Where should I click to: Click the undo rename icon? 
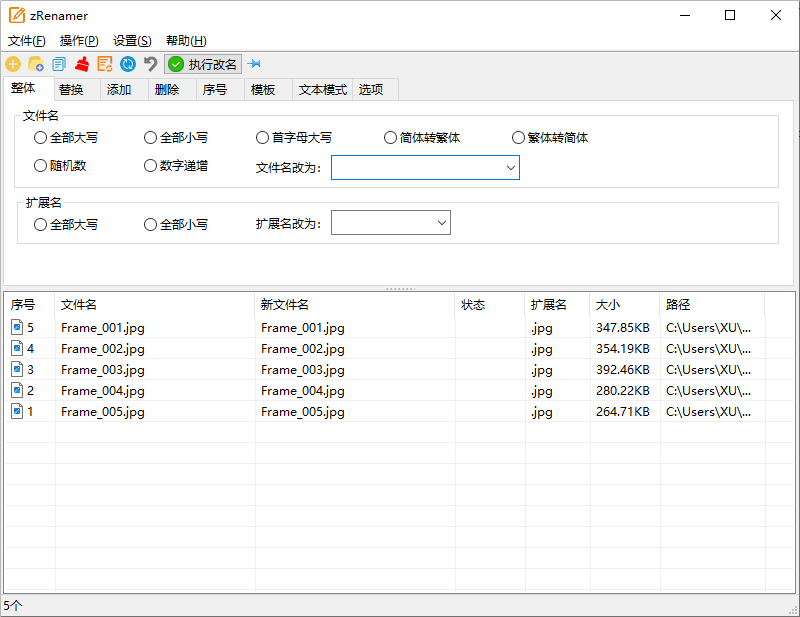tap(150, 63)
